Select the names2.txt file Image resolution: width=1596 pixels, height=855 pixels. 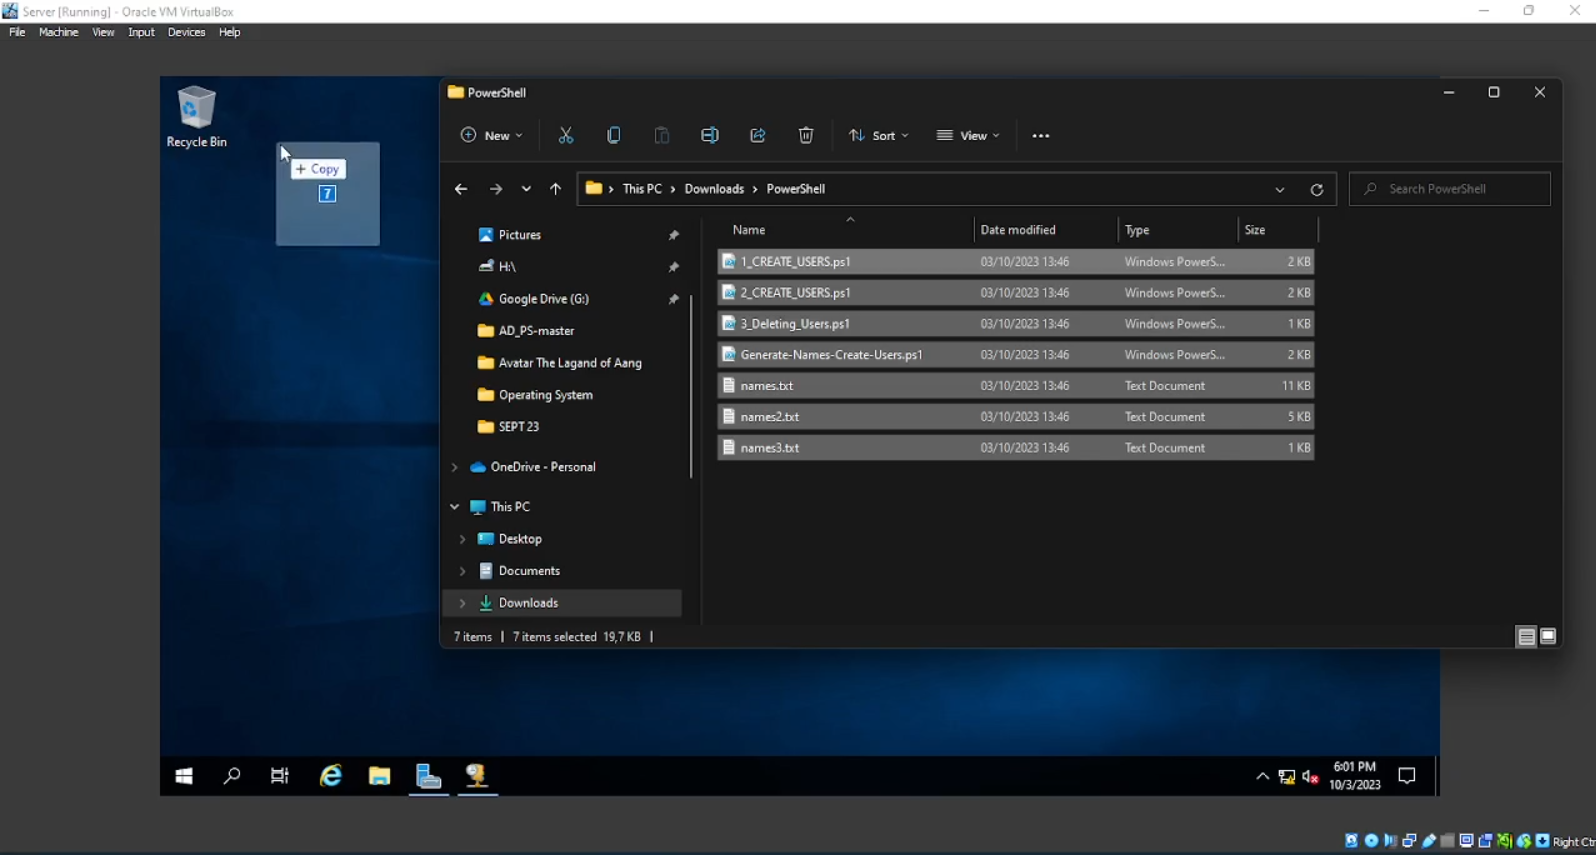click(770, 417)
